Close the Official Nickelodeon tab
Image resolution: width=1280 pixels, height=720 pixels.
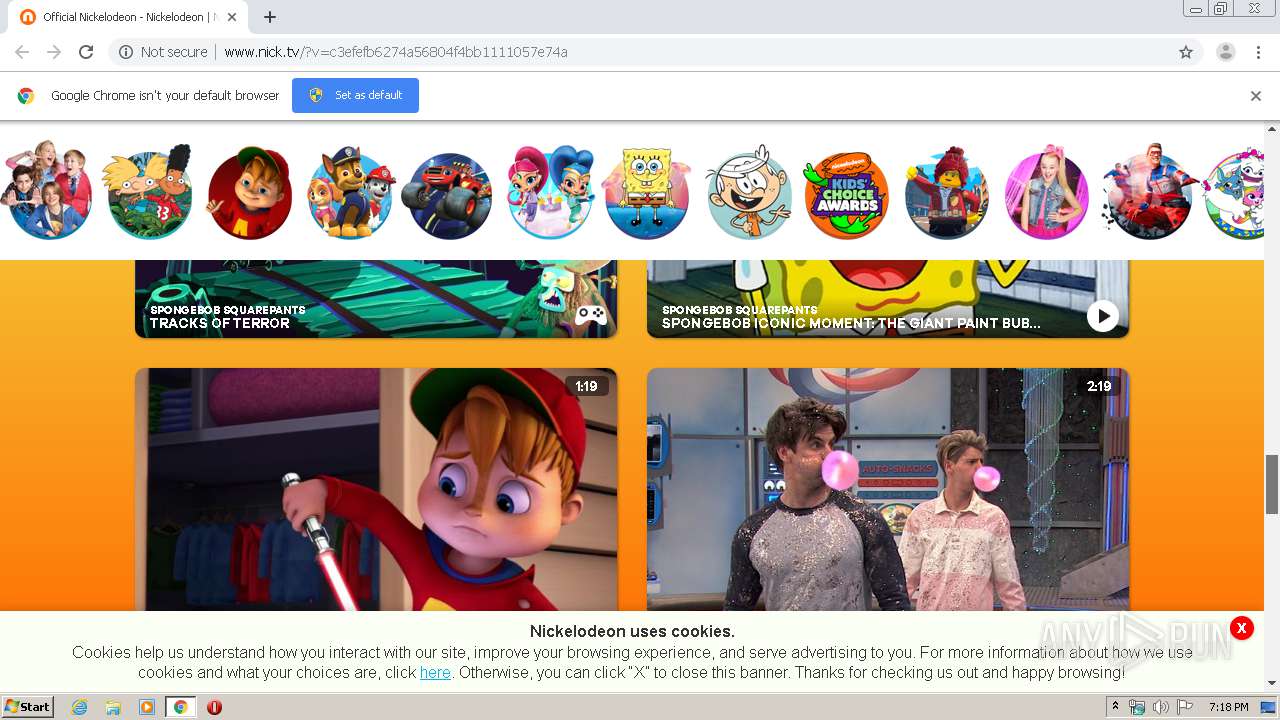click(232, 17)
